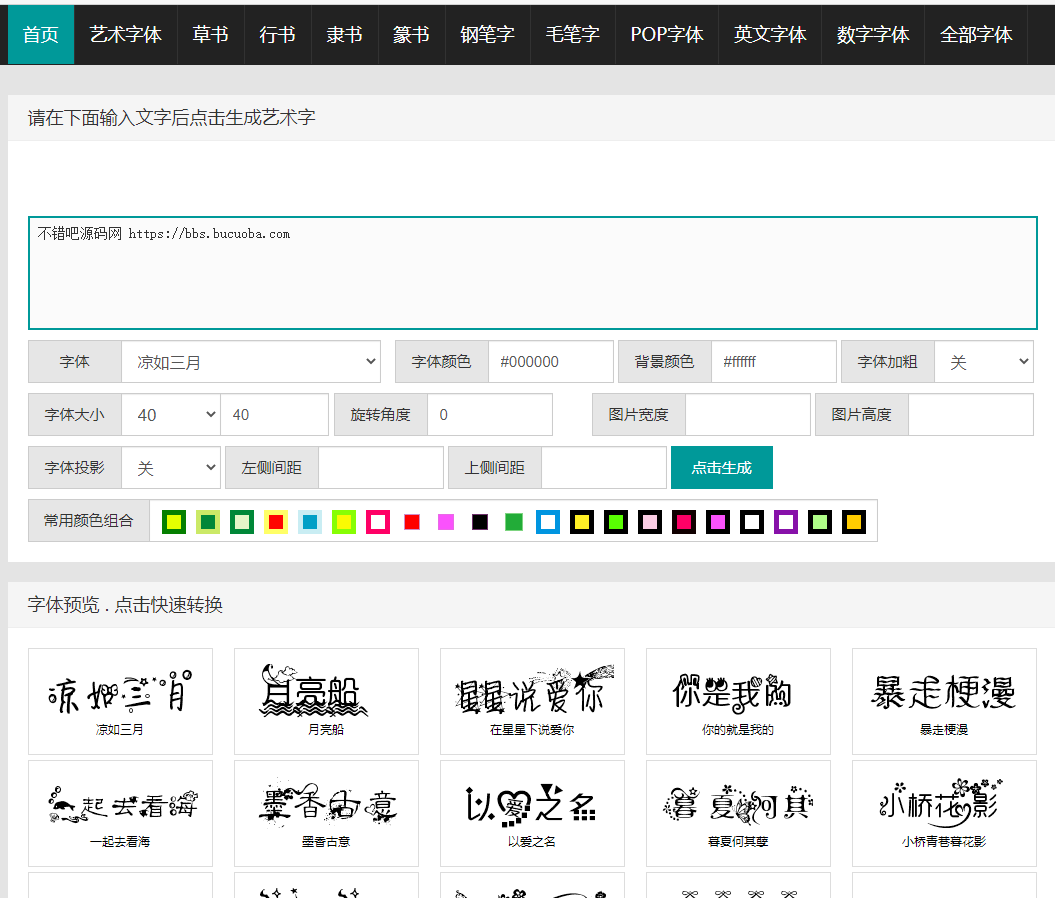Click the 点击生成 generate button
1055x898 pixels.
click(x=722, y=467)
